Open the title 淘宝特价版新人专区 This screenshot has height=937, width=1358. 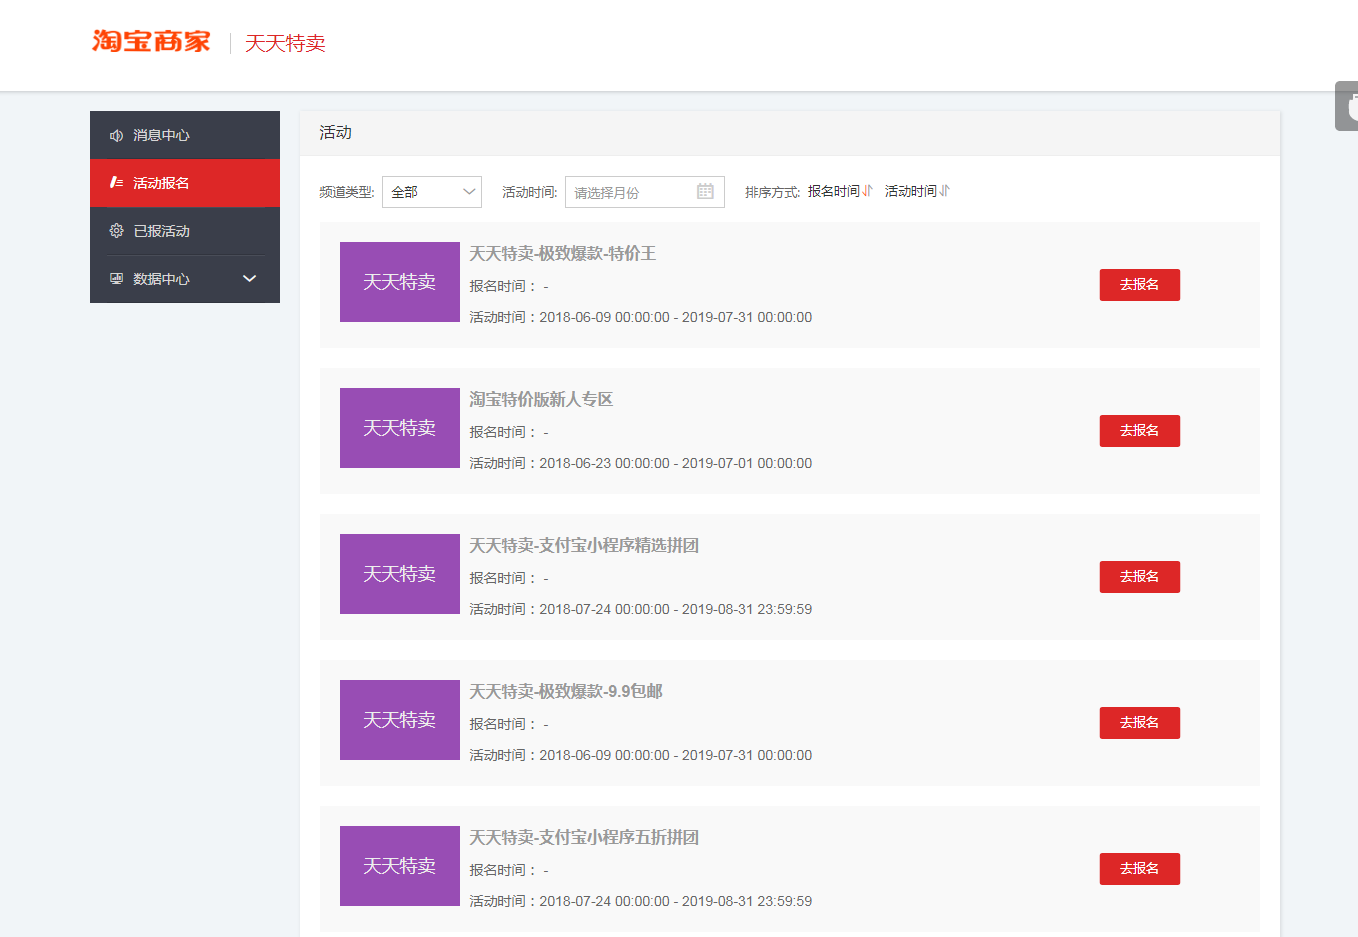[x=541, y=400]
